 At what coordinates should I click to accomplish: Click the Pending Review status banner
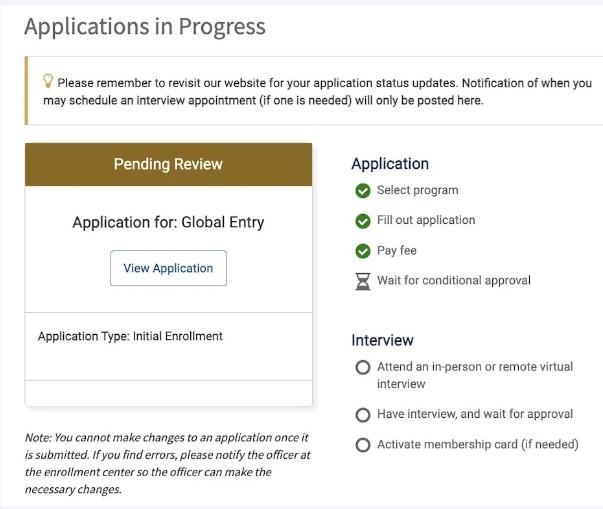[x=168, y=164]
